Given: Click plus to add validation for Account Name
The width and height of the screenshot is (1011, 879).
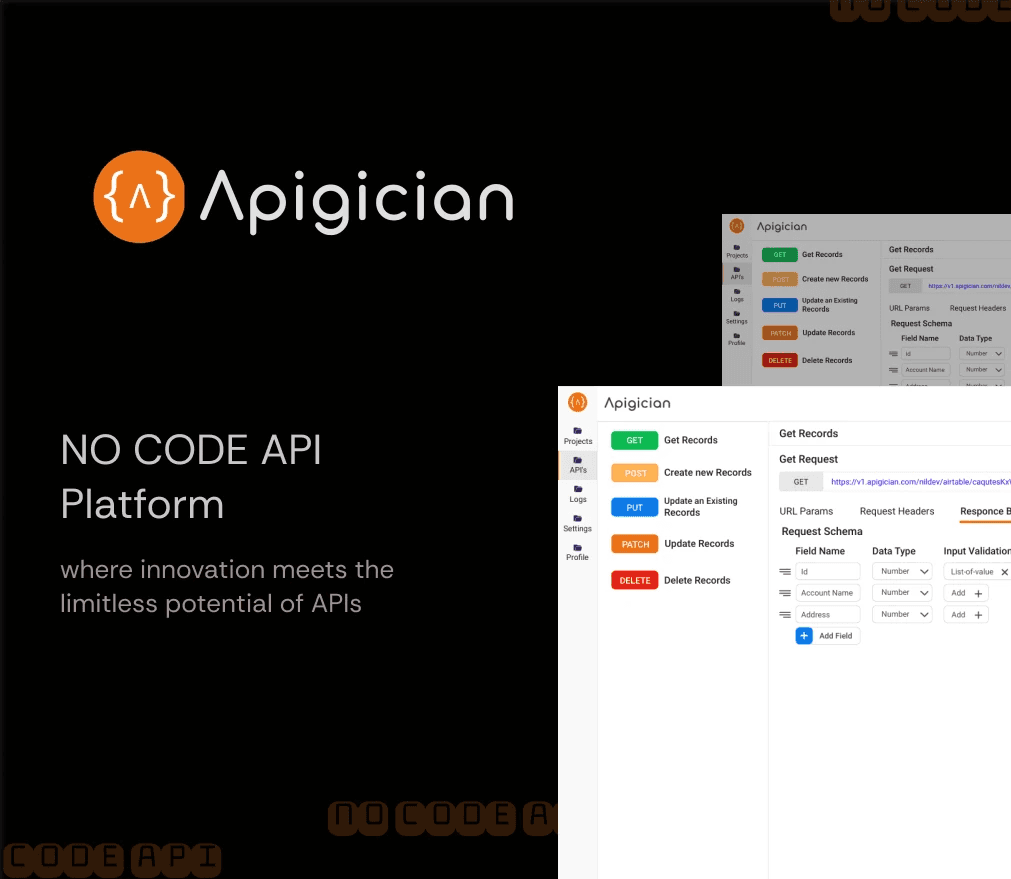Looking at the screenshot, I should coord(978,593).
